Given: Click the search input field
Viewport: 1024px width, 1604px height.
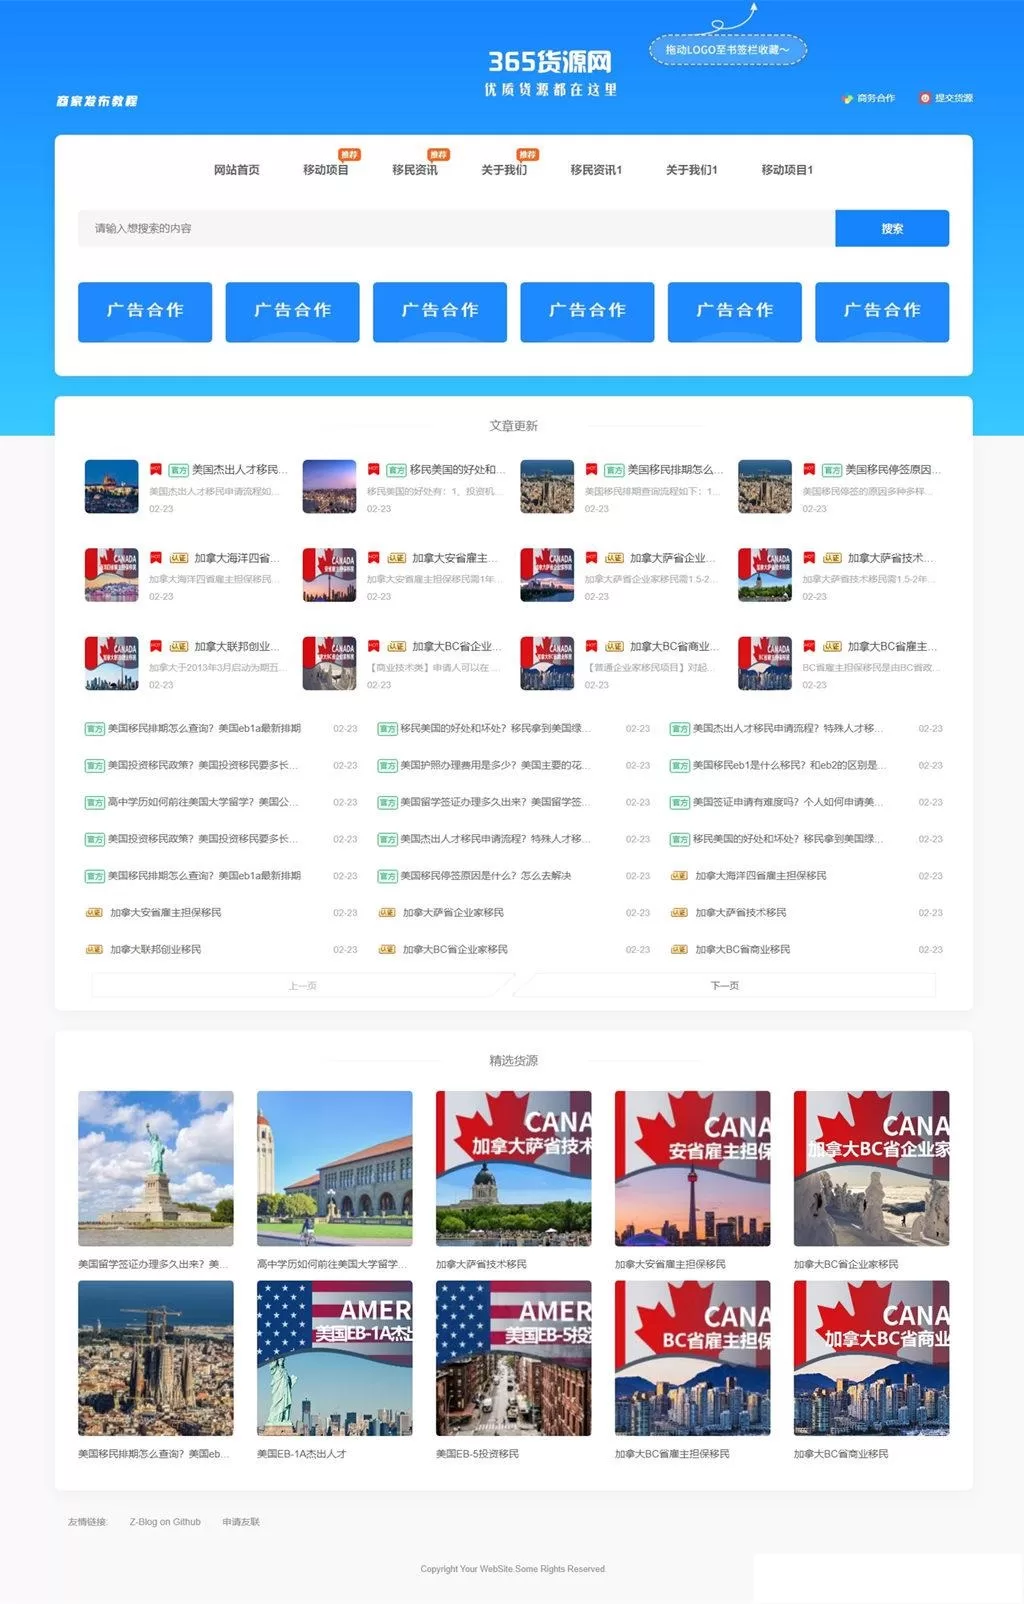Looking at the screenshot, I should click(456, 228).
